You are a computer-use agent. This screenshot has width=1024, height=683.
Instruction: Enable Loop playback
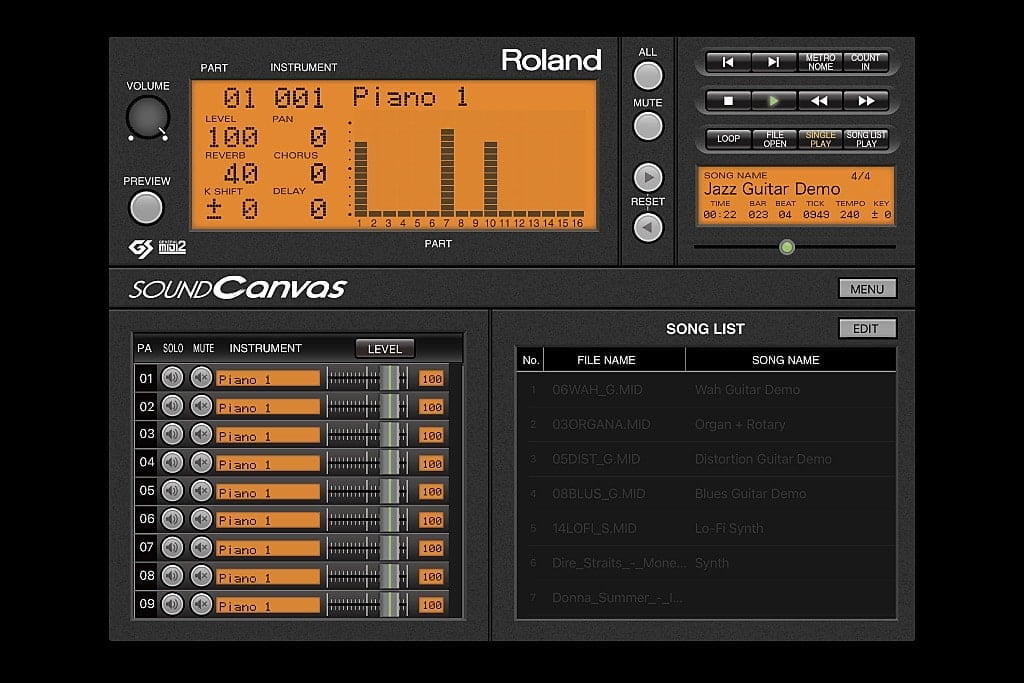coord(728,139)
